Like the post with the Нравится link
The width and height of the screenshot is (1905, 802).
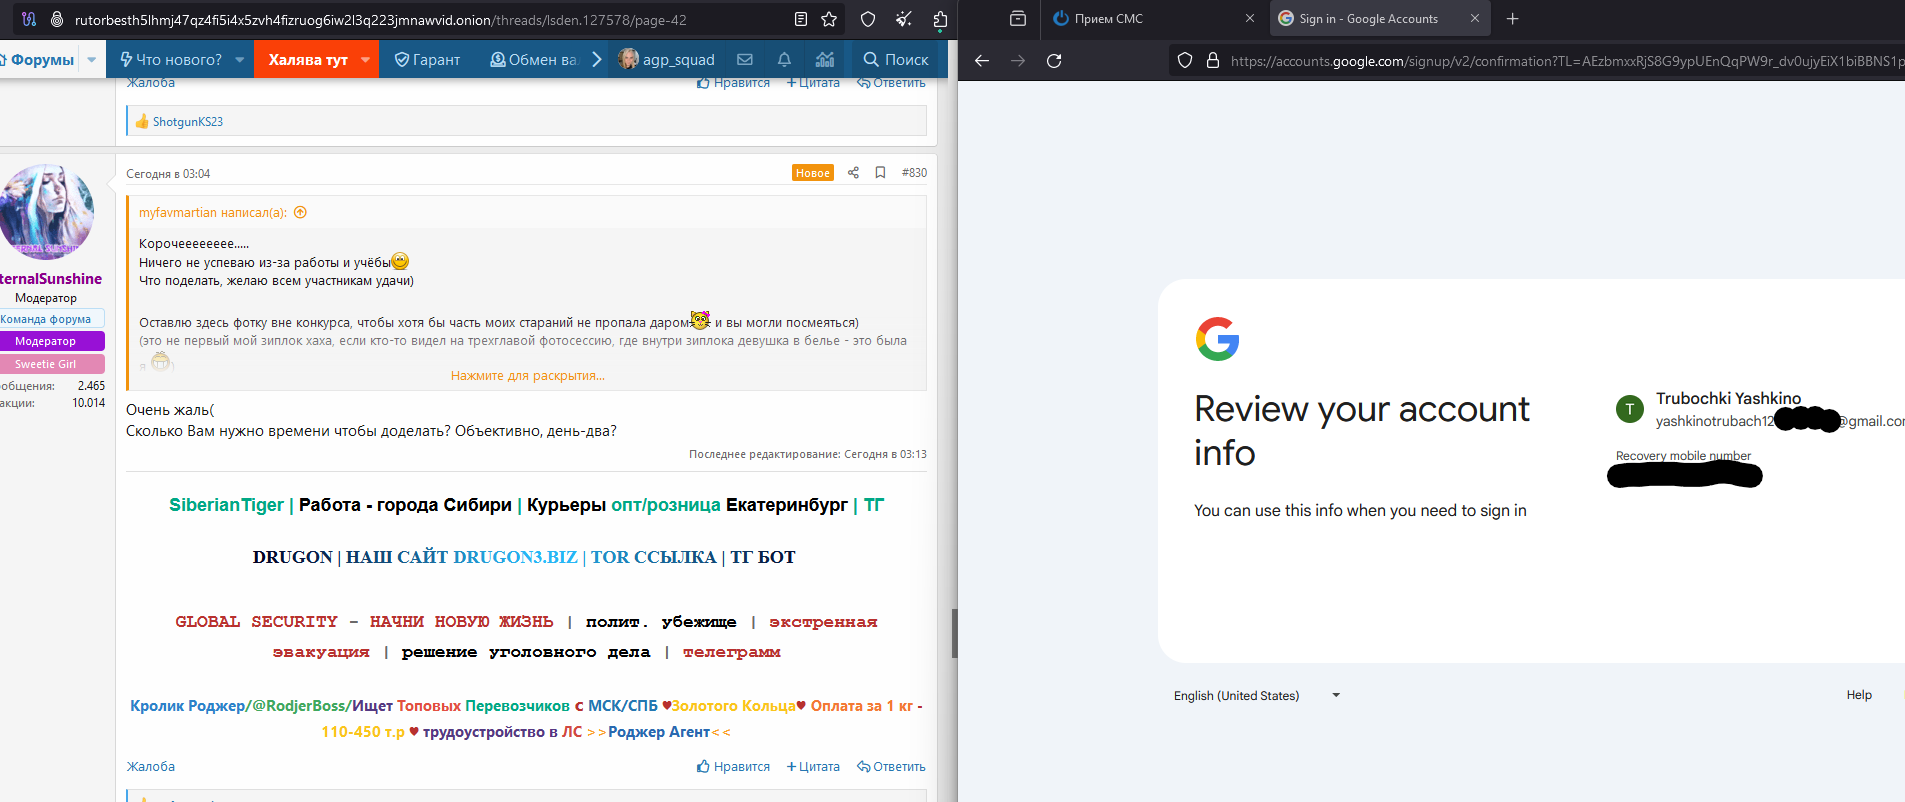tap(733, 767)
